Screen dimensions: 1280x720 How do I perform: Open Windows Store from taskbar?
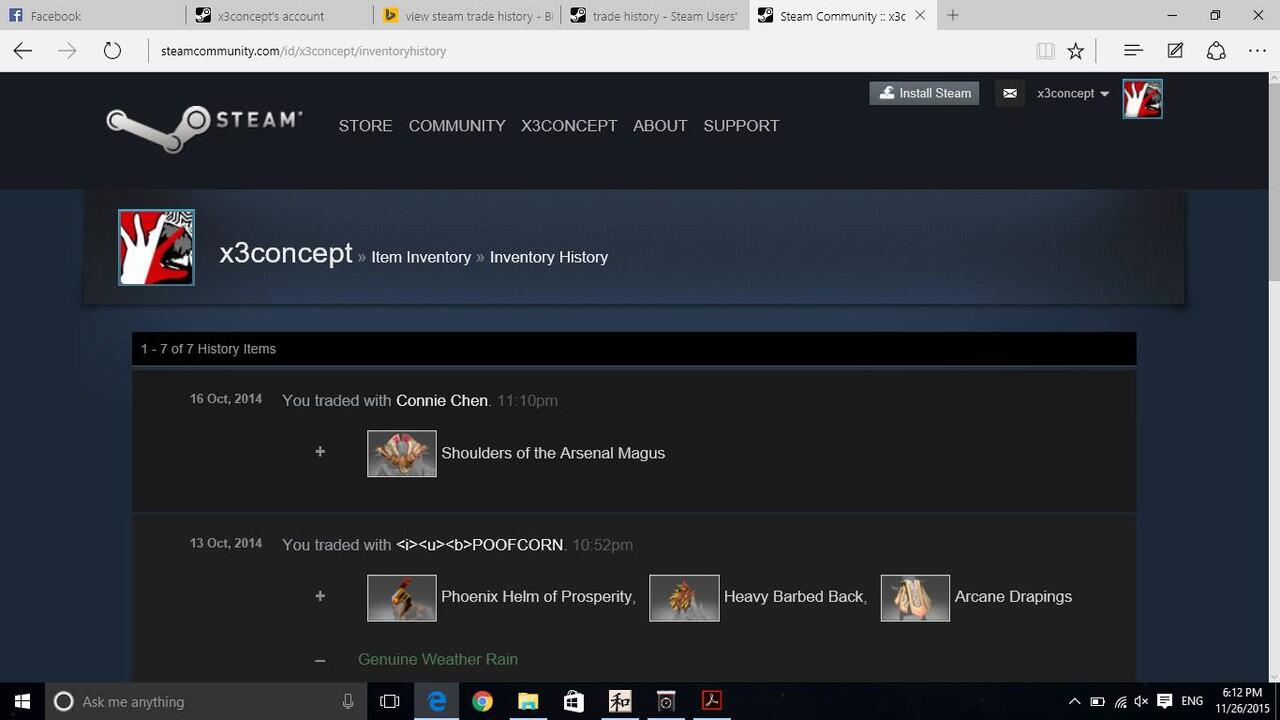(x=574, y=701)
